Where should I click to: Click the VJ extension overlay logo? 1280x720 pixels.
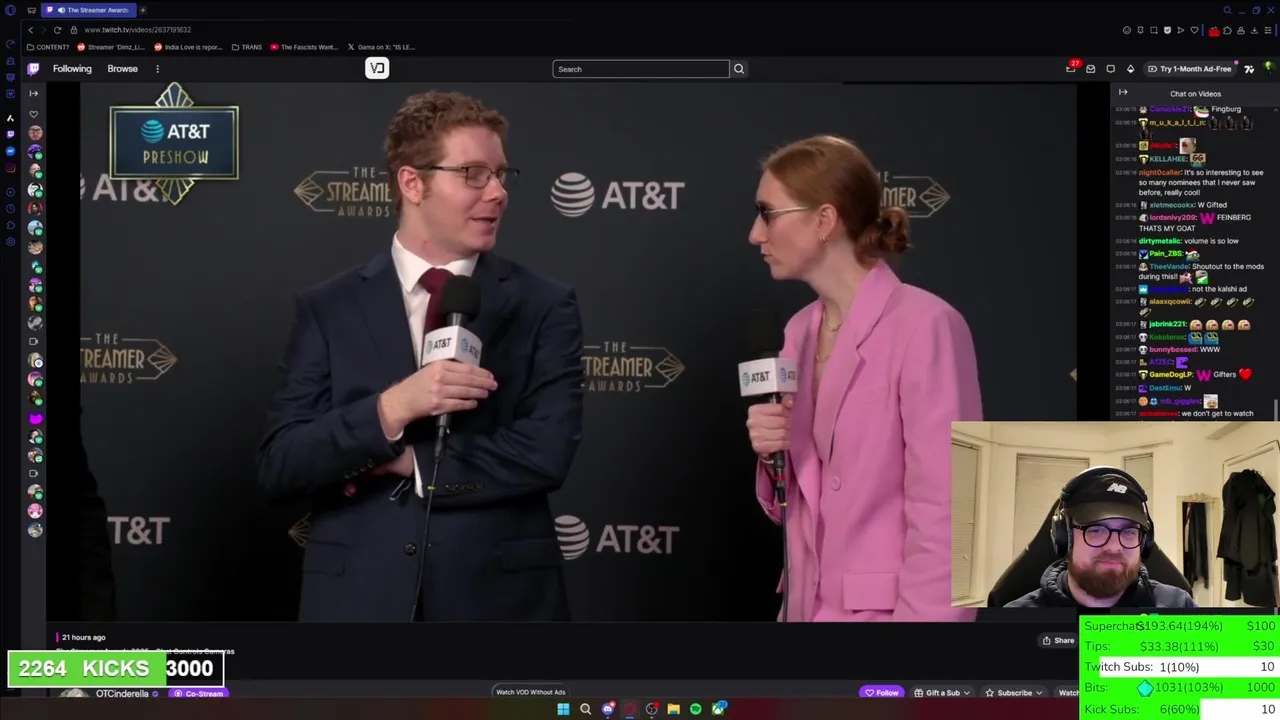(x=377, y=68)
